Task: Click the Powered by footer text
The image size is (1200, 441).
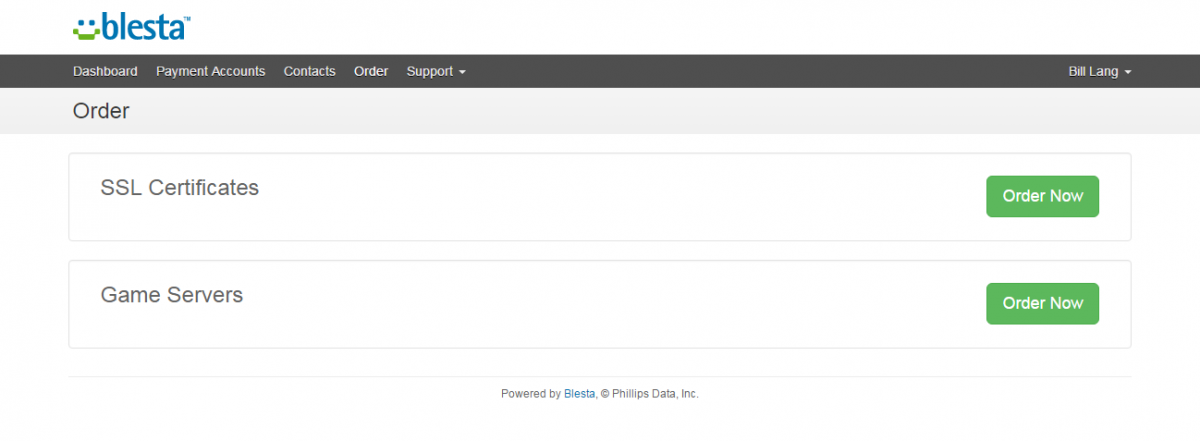Action: click(531, 394)
